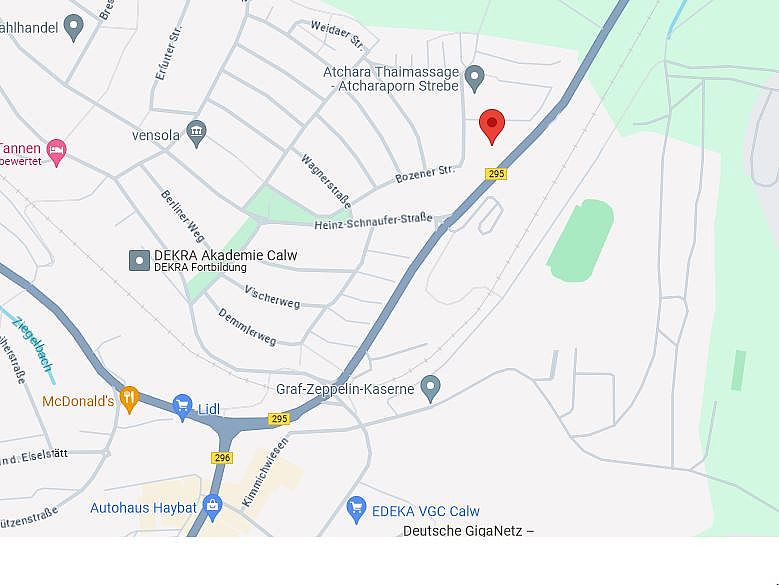Click the DEKRA Akademie Calw label

click(x=226, y=255)
